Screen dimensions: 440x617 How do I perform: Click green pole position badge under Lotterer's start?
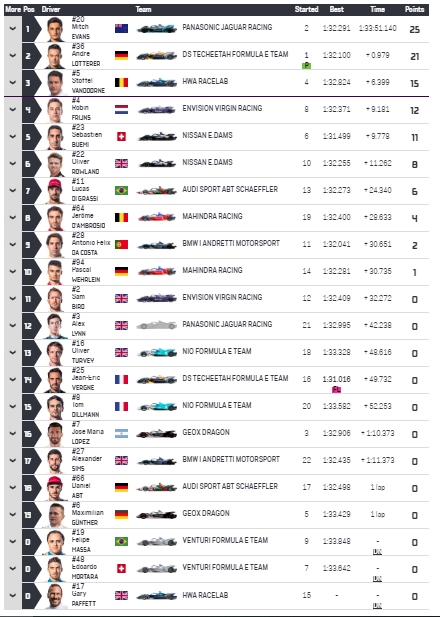point(306,66)
